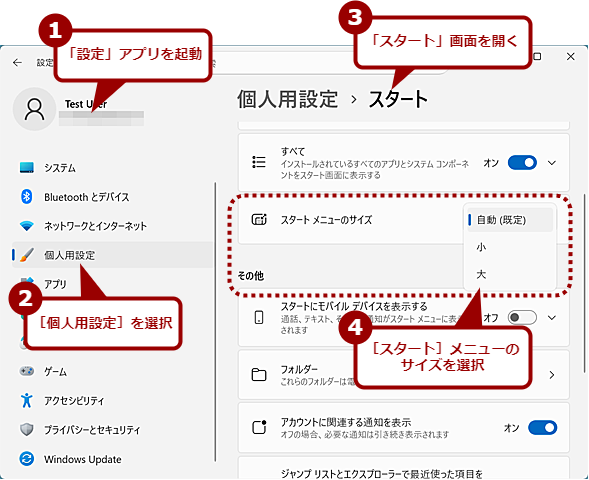Click the アクセシビリティ person icon
589x480 pixels.
(27, 400)
